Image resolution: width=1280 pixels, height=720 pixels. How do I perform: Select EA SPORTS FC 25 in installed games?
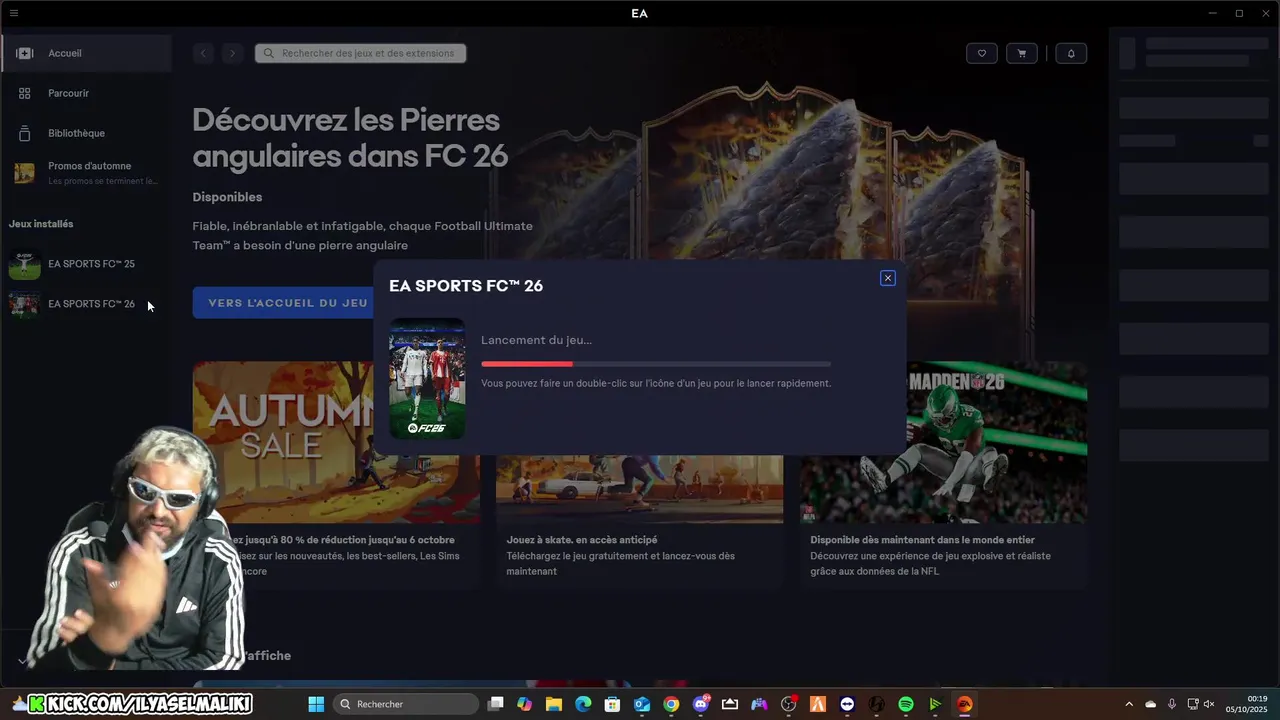(86, 264)
